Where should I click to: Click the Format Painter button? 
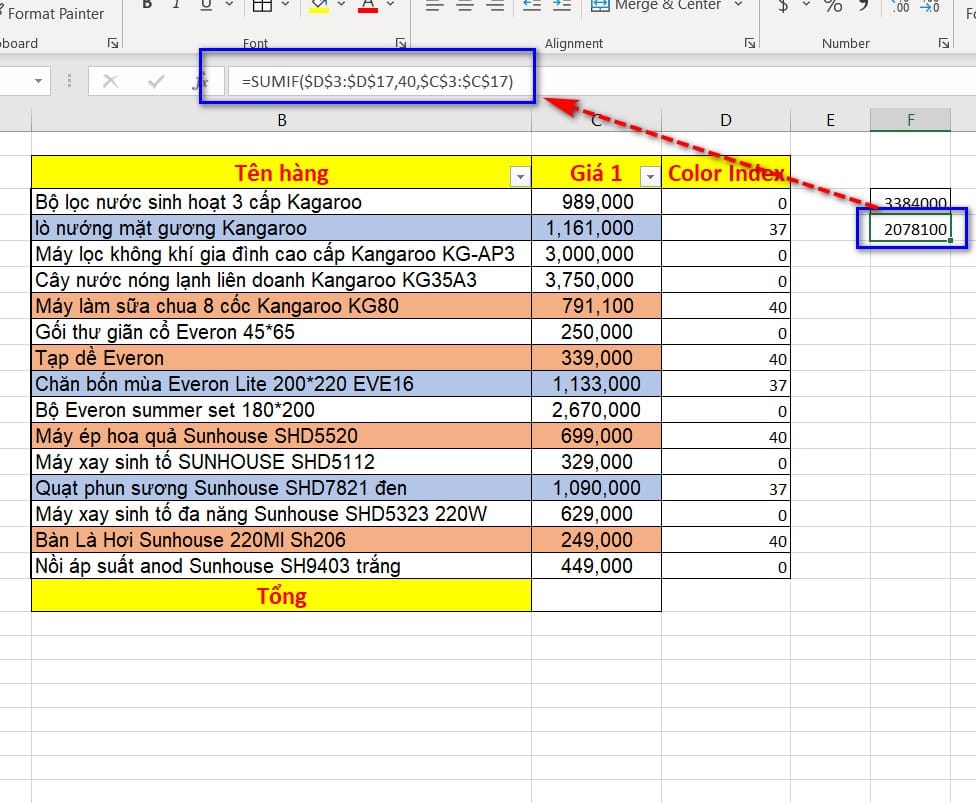(55, 13)
